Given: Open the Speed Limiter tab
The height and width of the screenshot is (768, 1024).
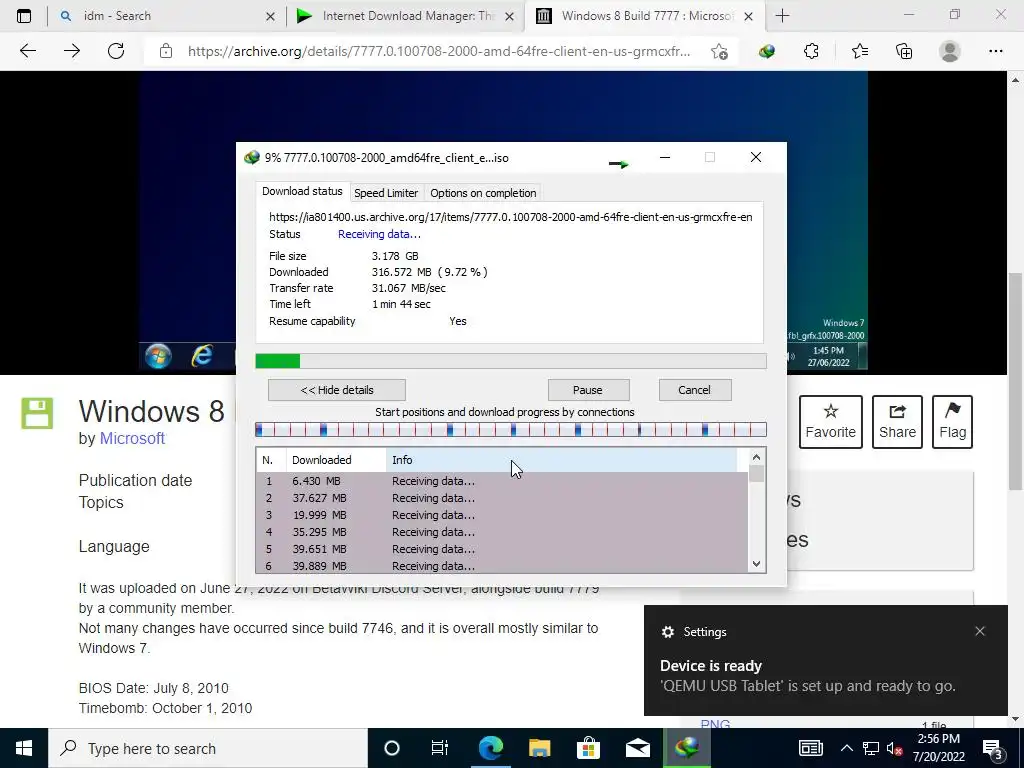Looking at the screenshot, I should (386, 193).
